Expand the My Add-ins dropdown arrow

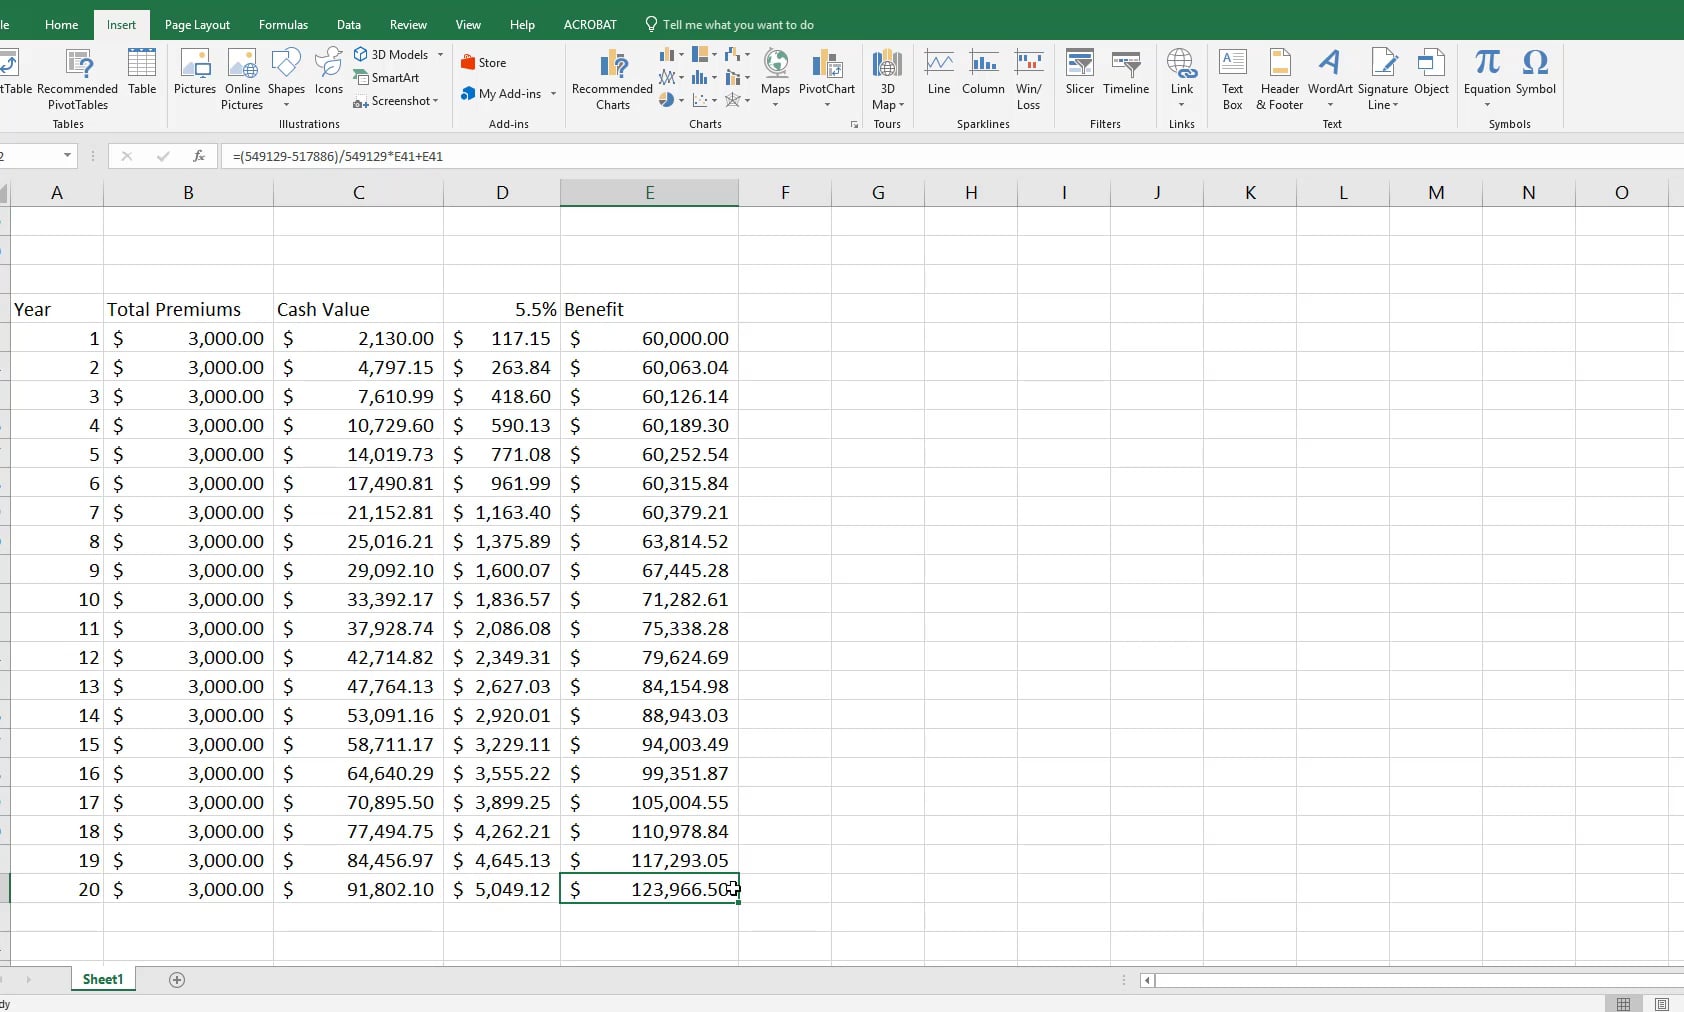point(553,94)
